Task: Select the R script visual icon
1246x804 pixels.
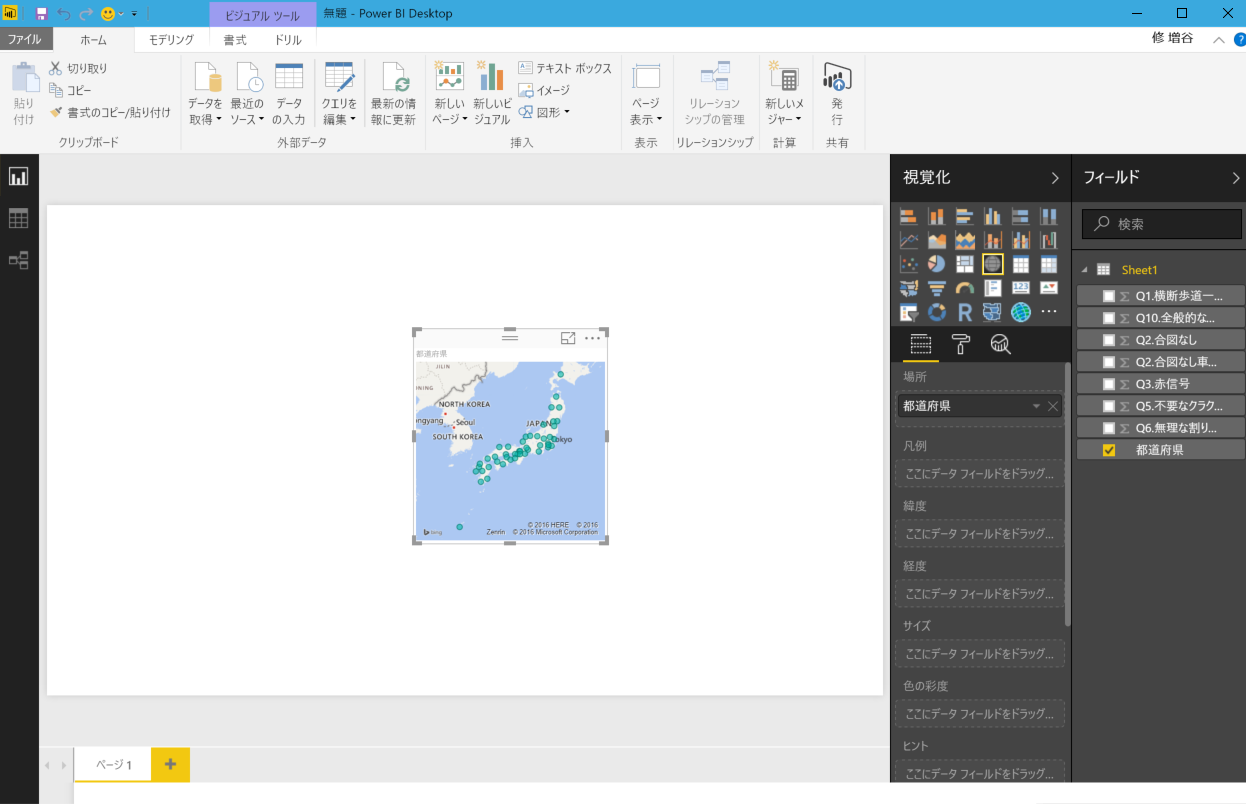Action: [x=965, y=313]
